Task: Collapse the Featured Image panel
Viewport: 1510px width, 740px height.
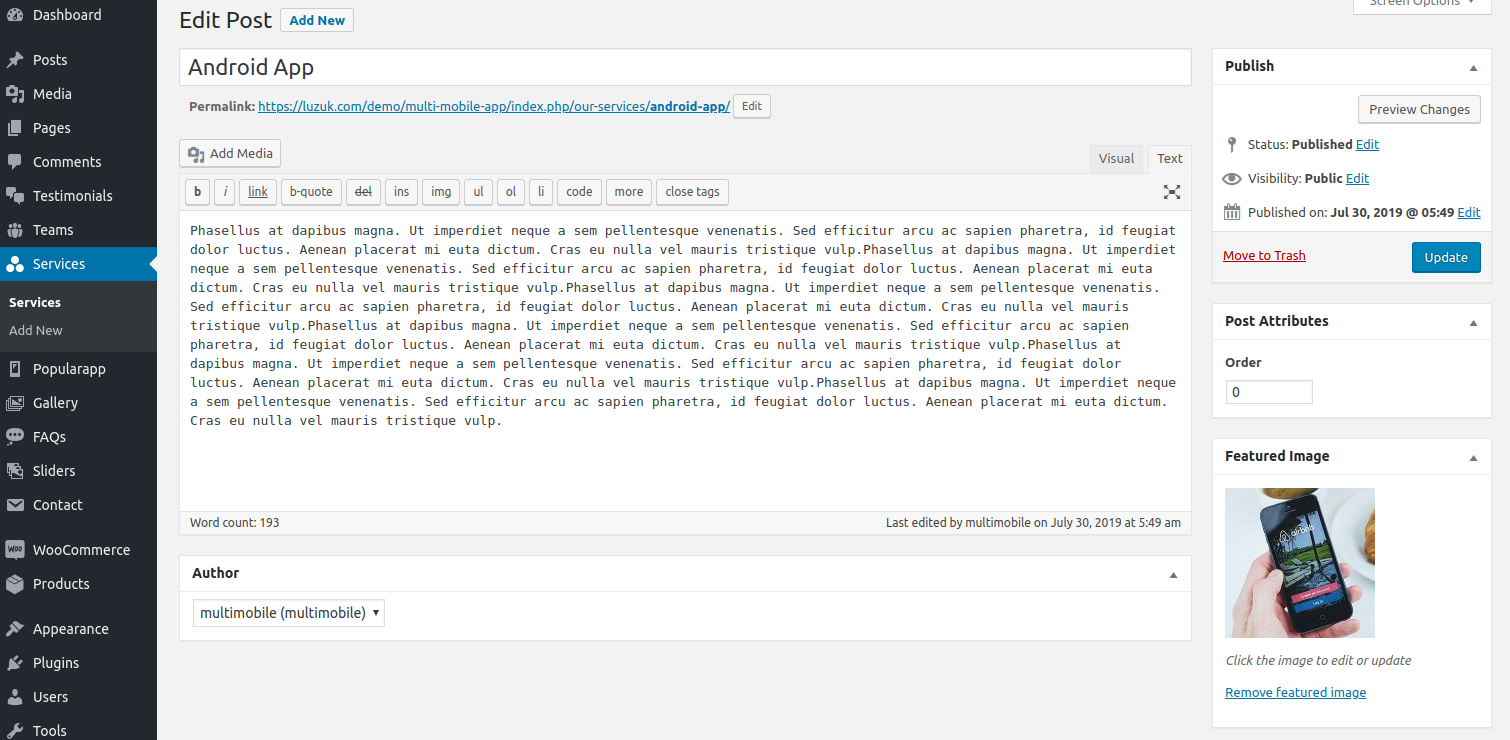Action: pos(1473,457)
